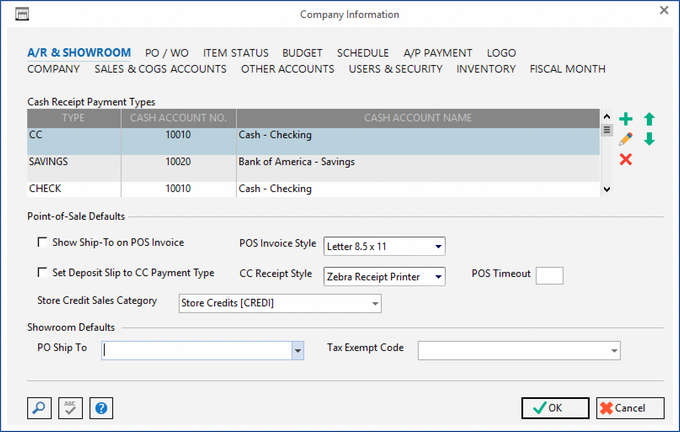Click the pencil edit payment type icon
Viewport: 680px width, 432px height.
pos(625,139)
